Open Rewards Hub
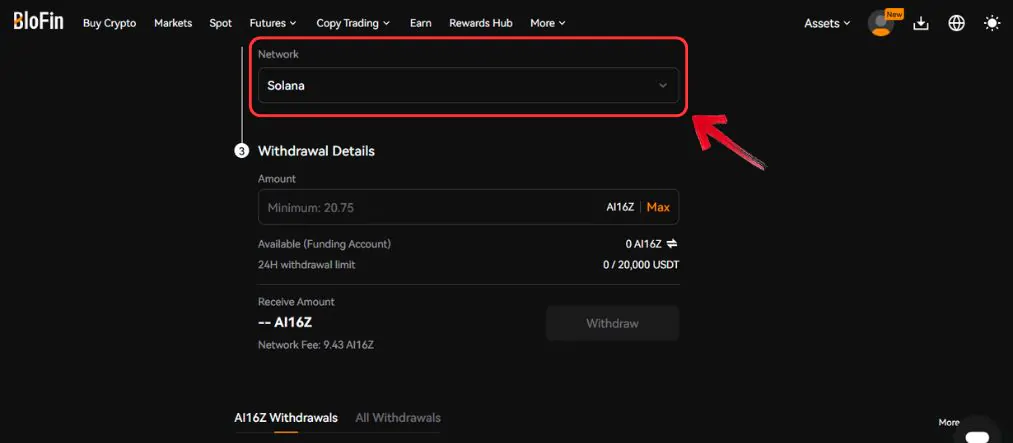 coord(481,23)
